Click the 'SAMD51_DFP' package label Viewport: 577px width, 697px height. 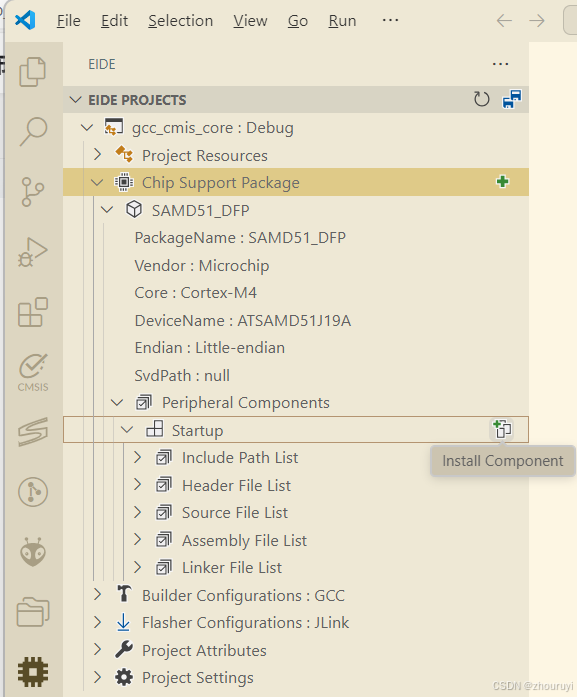200,210
